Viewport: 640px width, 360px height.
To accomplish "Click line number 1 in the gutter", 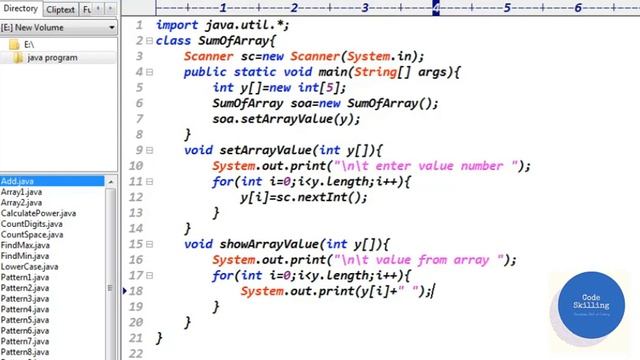I will 139,25.
